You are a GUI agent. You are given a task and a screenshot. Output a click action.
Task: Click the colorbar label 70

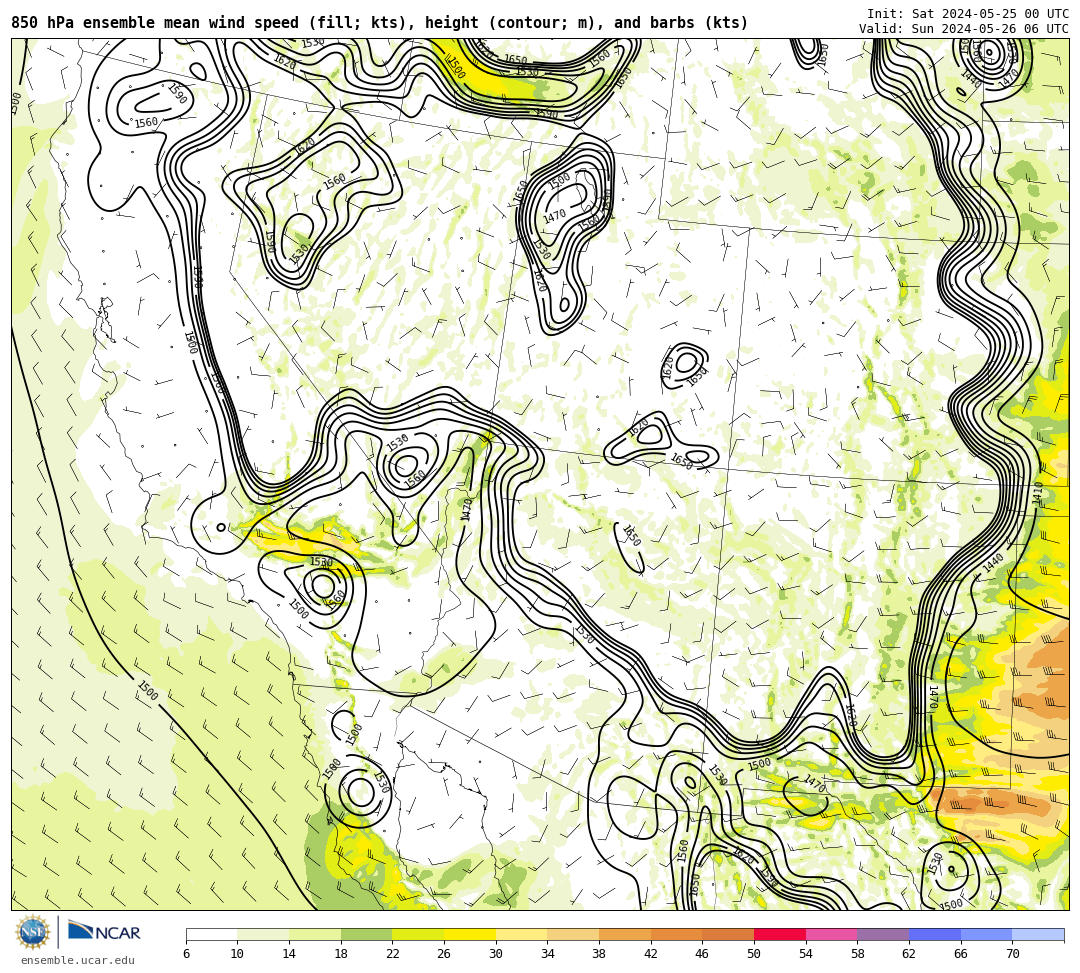click(x=1012, y=954)
